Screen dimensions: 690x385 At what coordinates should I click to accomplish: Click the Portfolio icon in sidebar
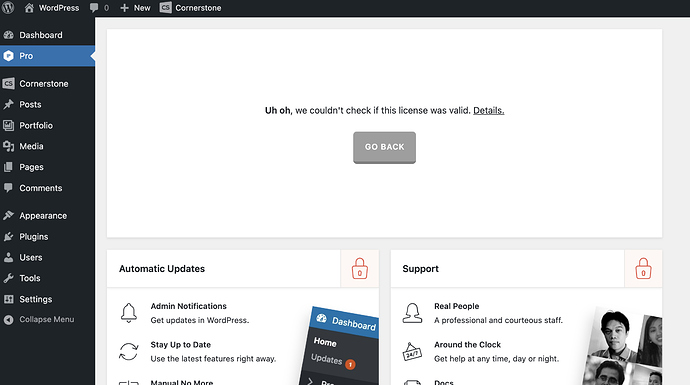(x=8, y=125)
